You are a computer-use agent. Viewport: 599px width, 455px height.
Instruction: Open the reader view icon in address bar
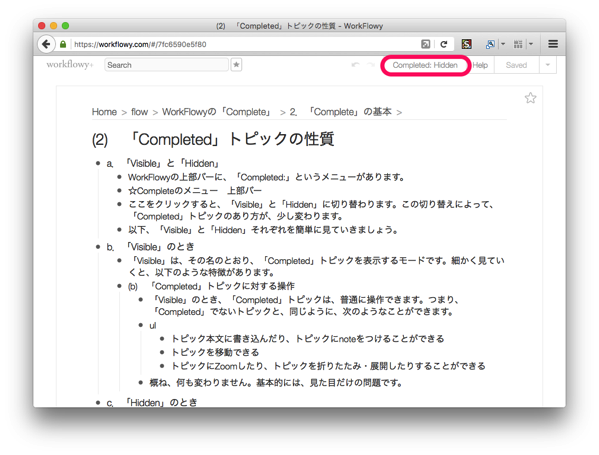click(425, 44)
